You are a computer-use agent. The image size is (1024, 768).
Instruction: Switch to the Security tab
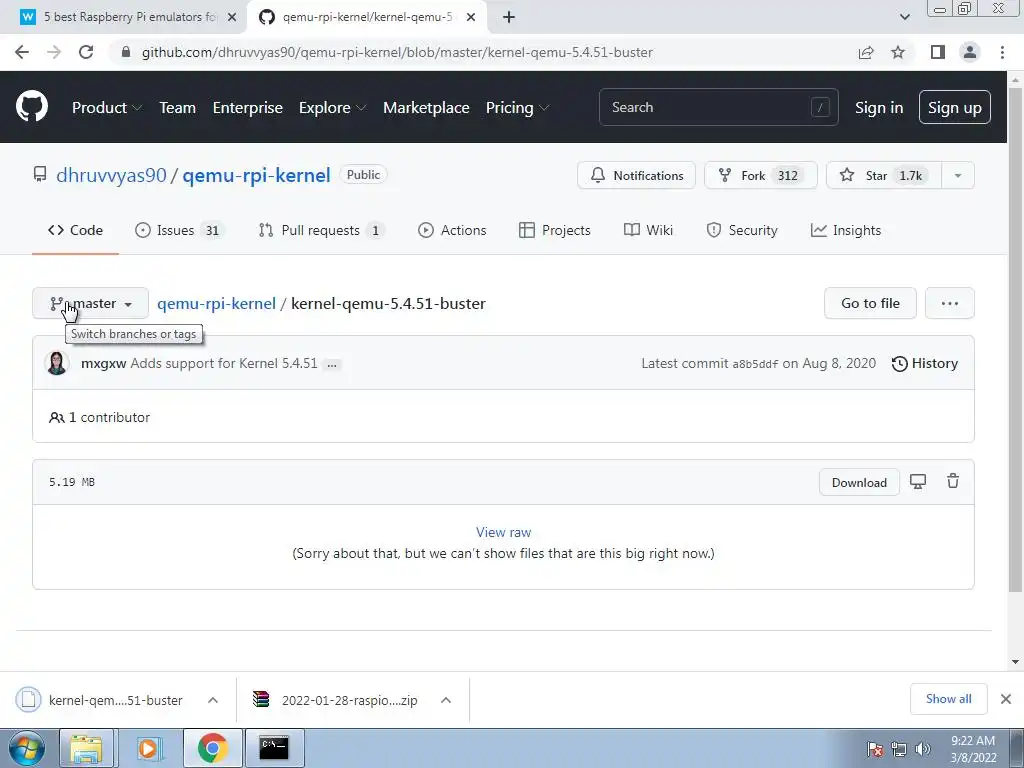point(742,230)
